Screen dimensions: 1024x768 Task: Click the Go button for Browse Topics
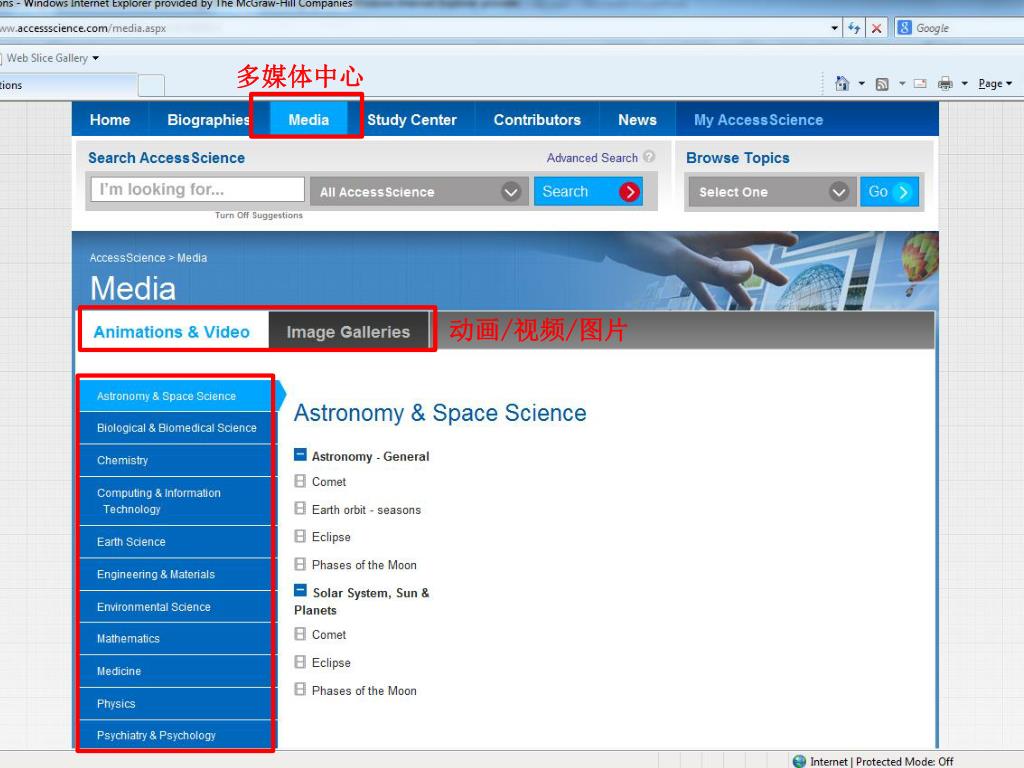[889, 192]
